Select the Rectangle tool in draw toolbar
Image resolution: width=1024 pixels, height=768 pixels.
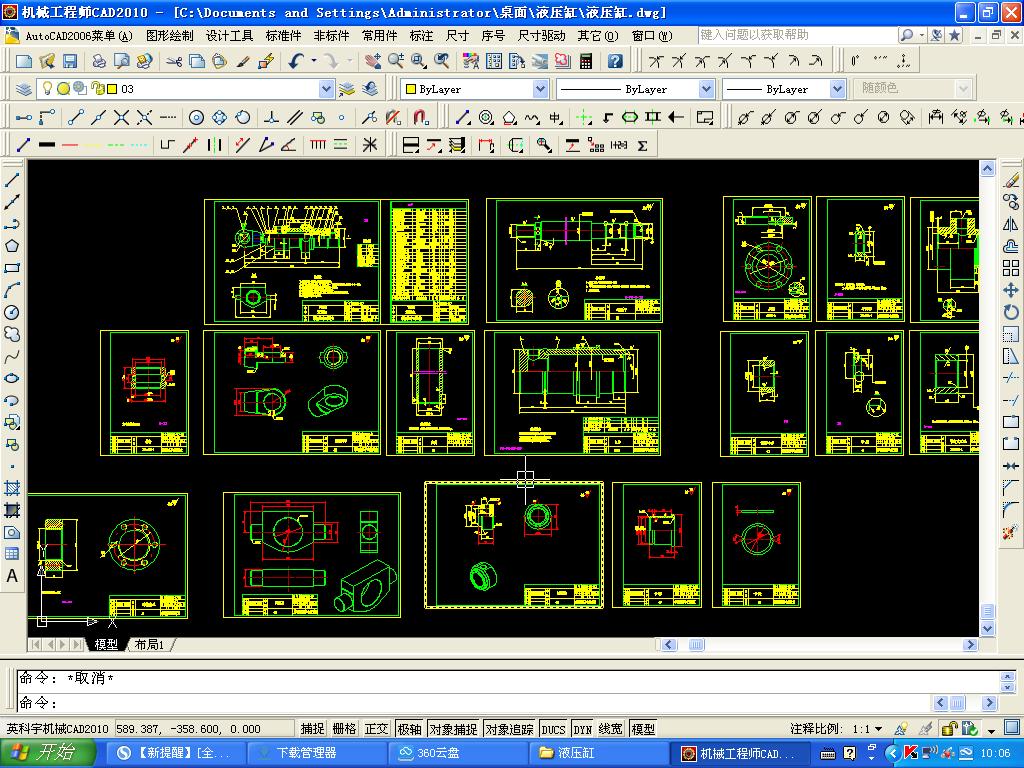pyautogui.click(x=12, y=268)
